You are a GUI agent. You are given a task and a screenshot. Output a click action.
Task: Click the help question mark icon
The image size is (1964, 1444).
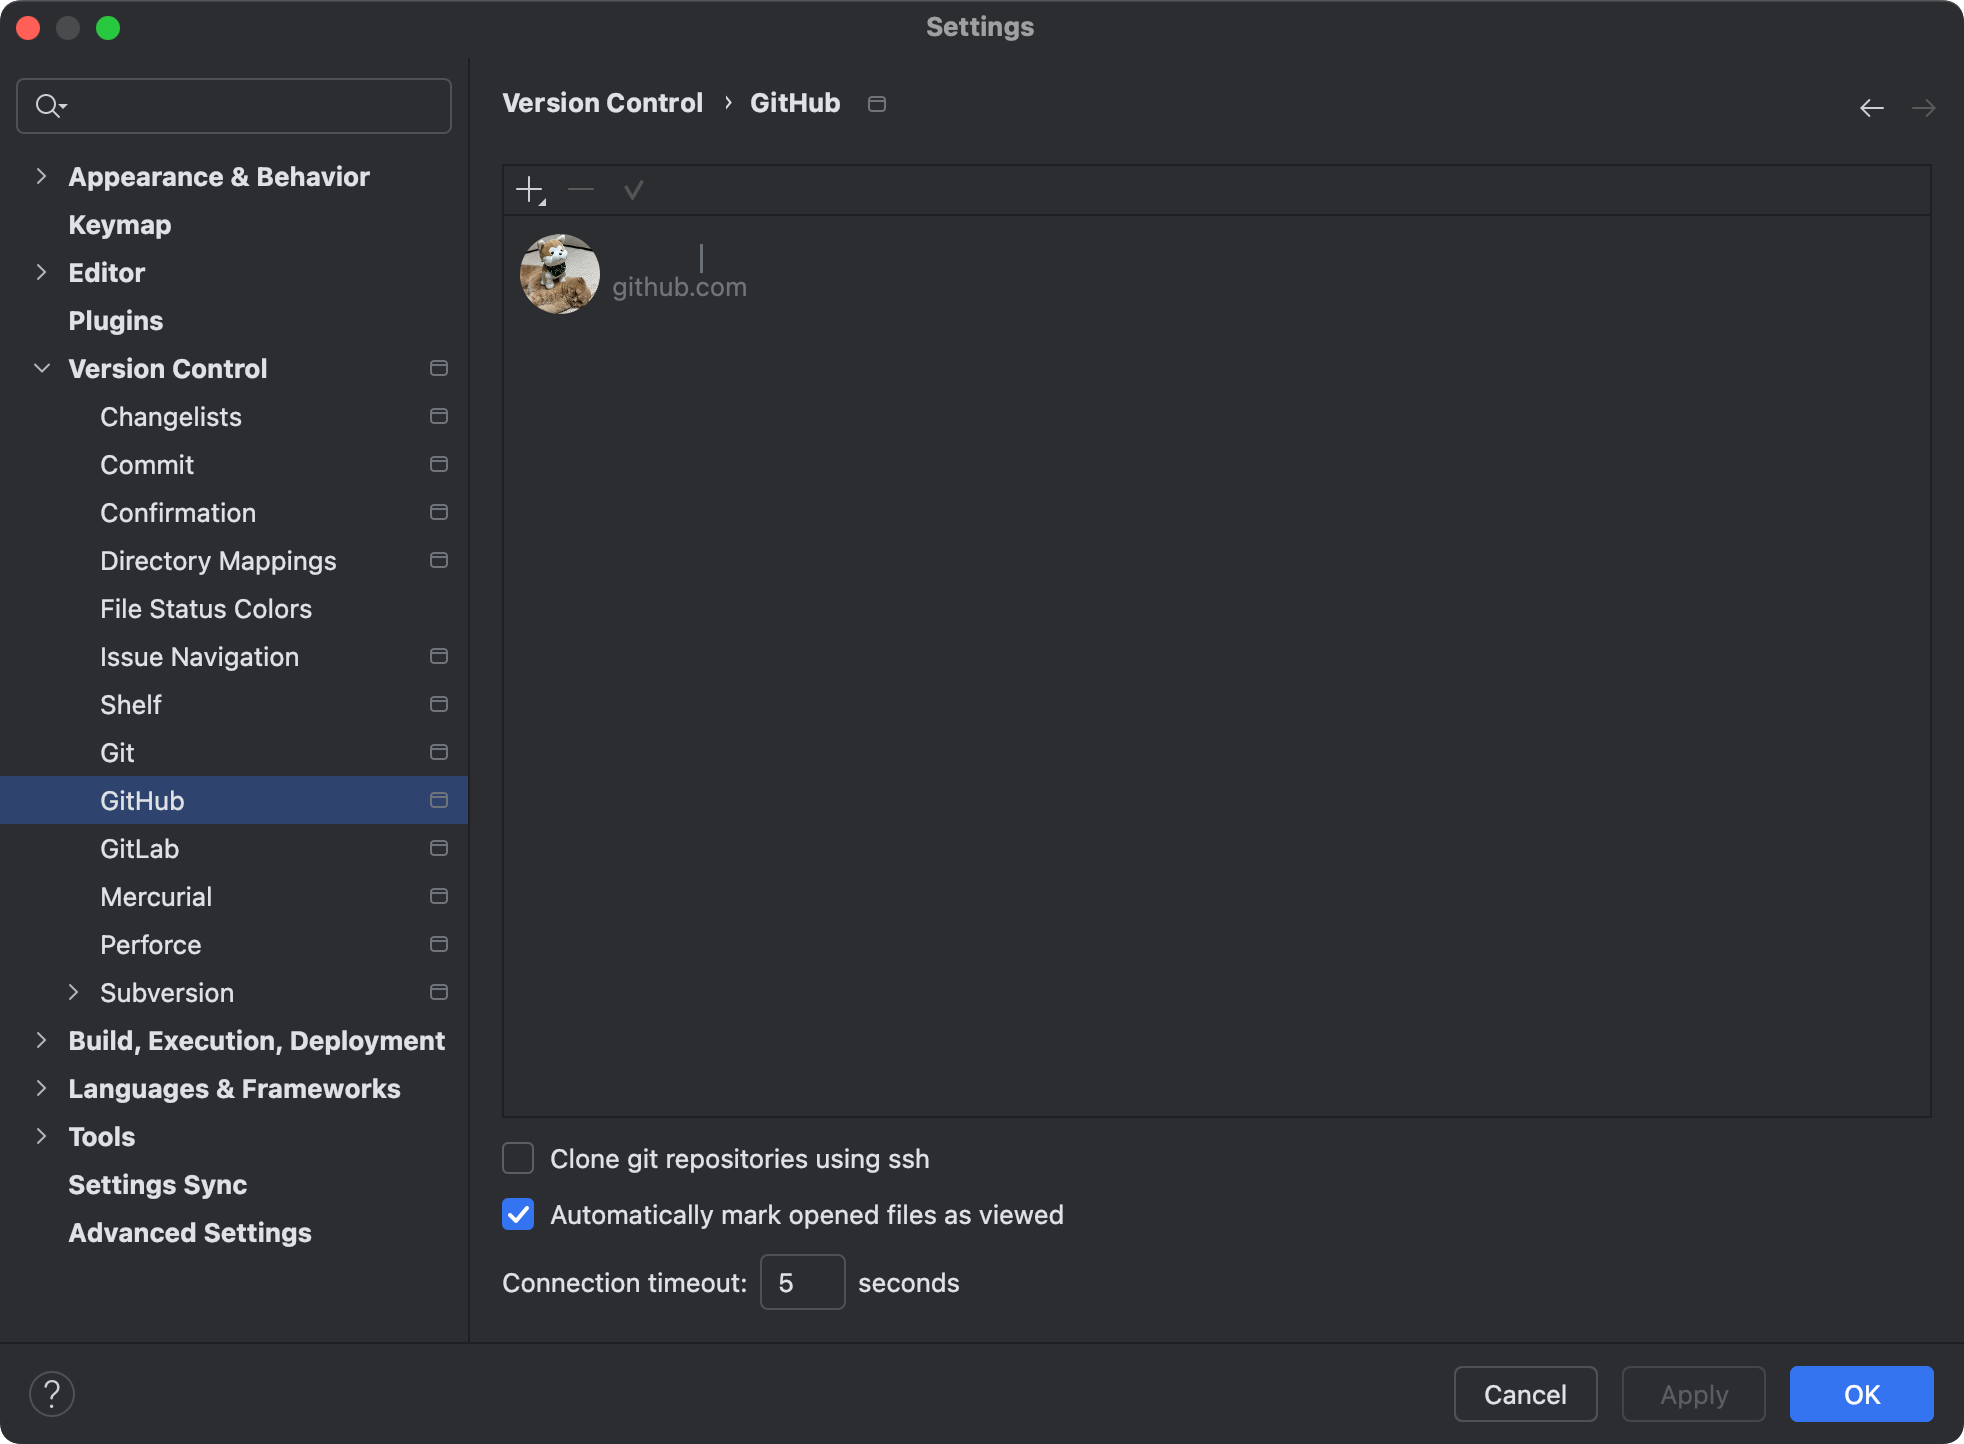pyautogui.click(x=52, y=1393)
